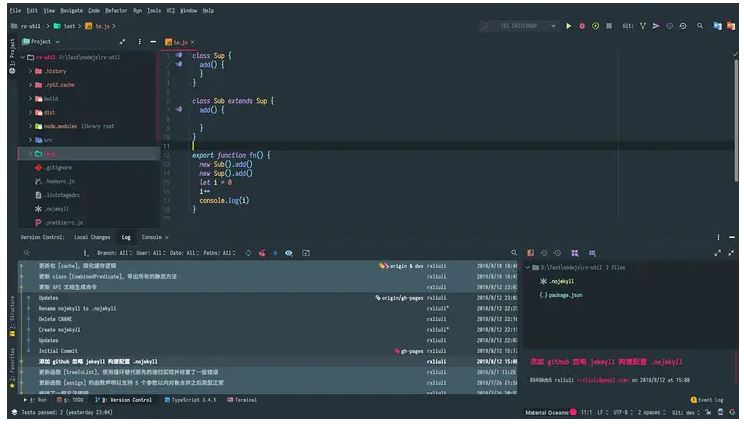Push commits using purple arrow Git icon

click(x=656, y=26)
